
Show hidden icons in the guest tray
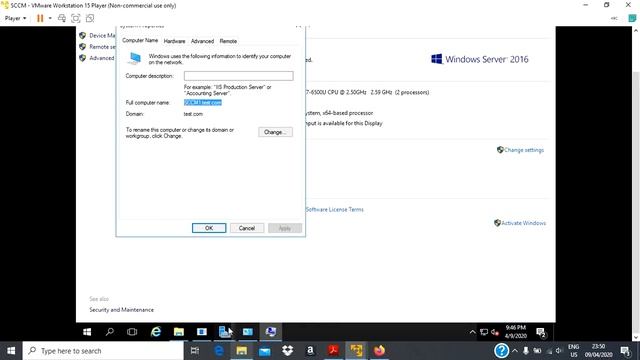coord(472,332)
